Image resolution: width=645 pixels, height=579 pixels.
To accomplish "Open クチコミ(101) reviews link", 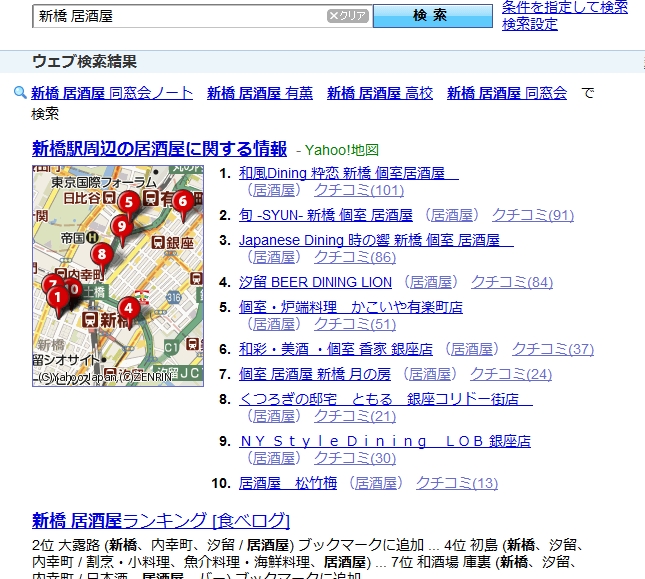I will click(359, 190).
